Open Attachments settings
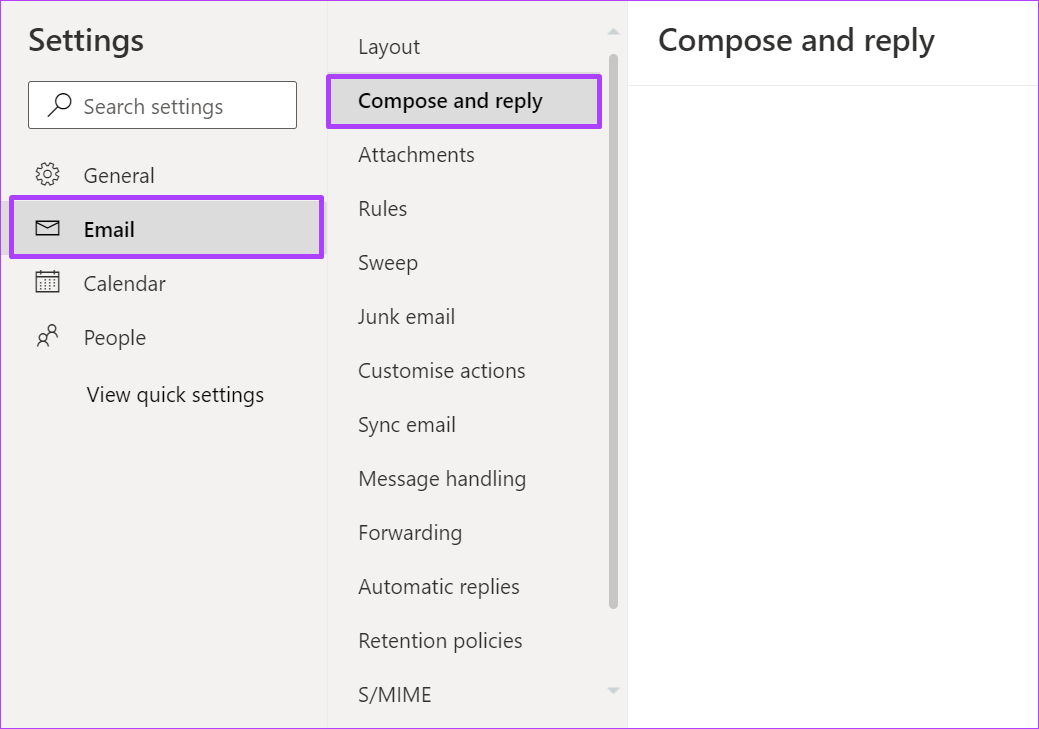The width and height of the screenshot is (1039, 729). coord(465,155)
